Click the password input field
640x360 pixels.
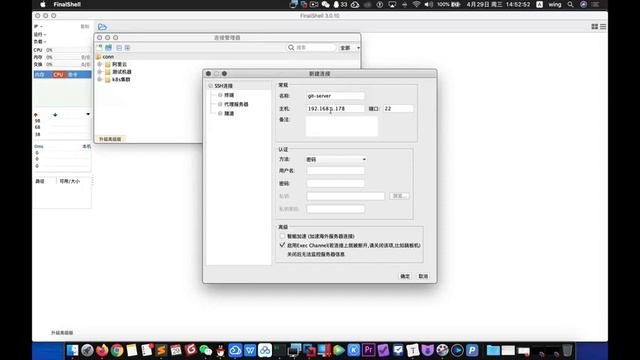point(336,183)
